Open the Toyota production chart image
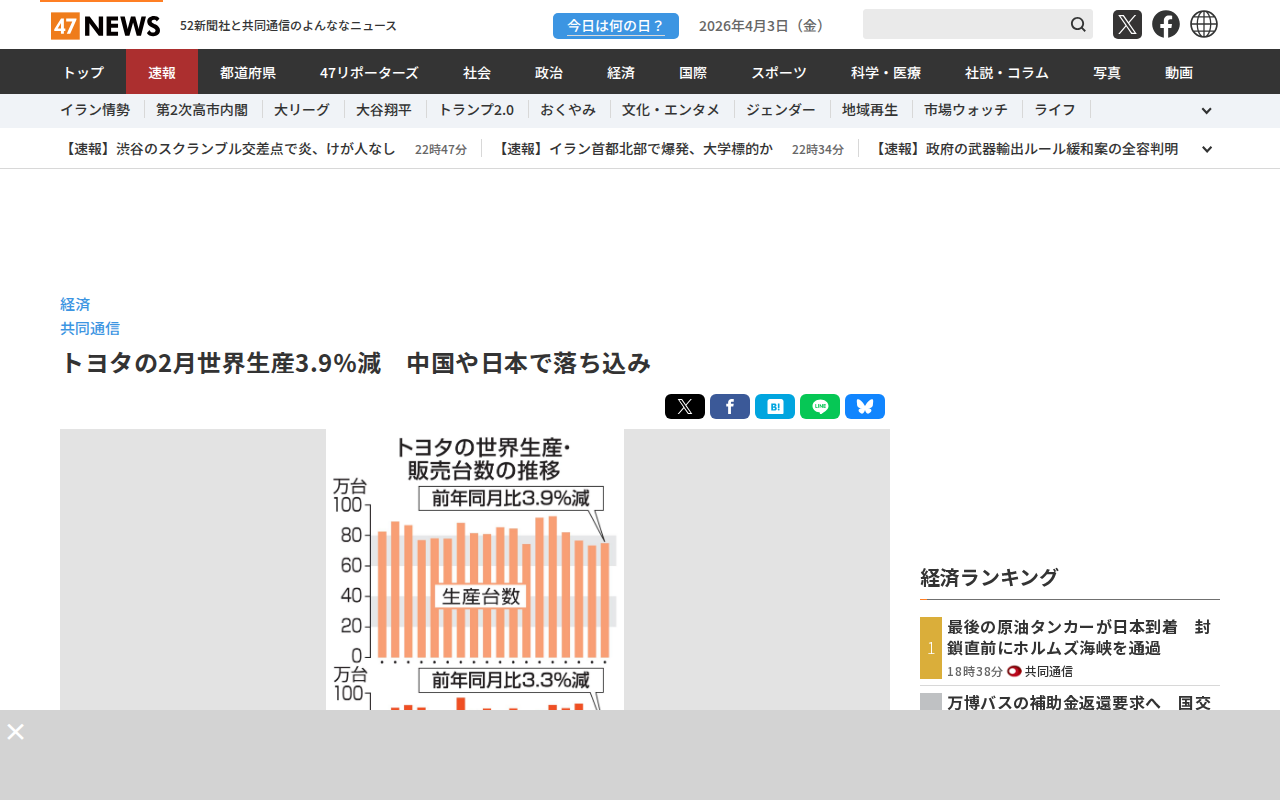Image resolution: width=1280 pixels, height=800 pixels. pyautogui.click(x=475, y=570)
